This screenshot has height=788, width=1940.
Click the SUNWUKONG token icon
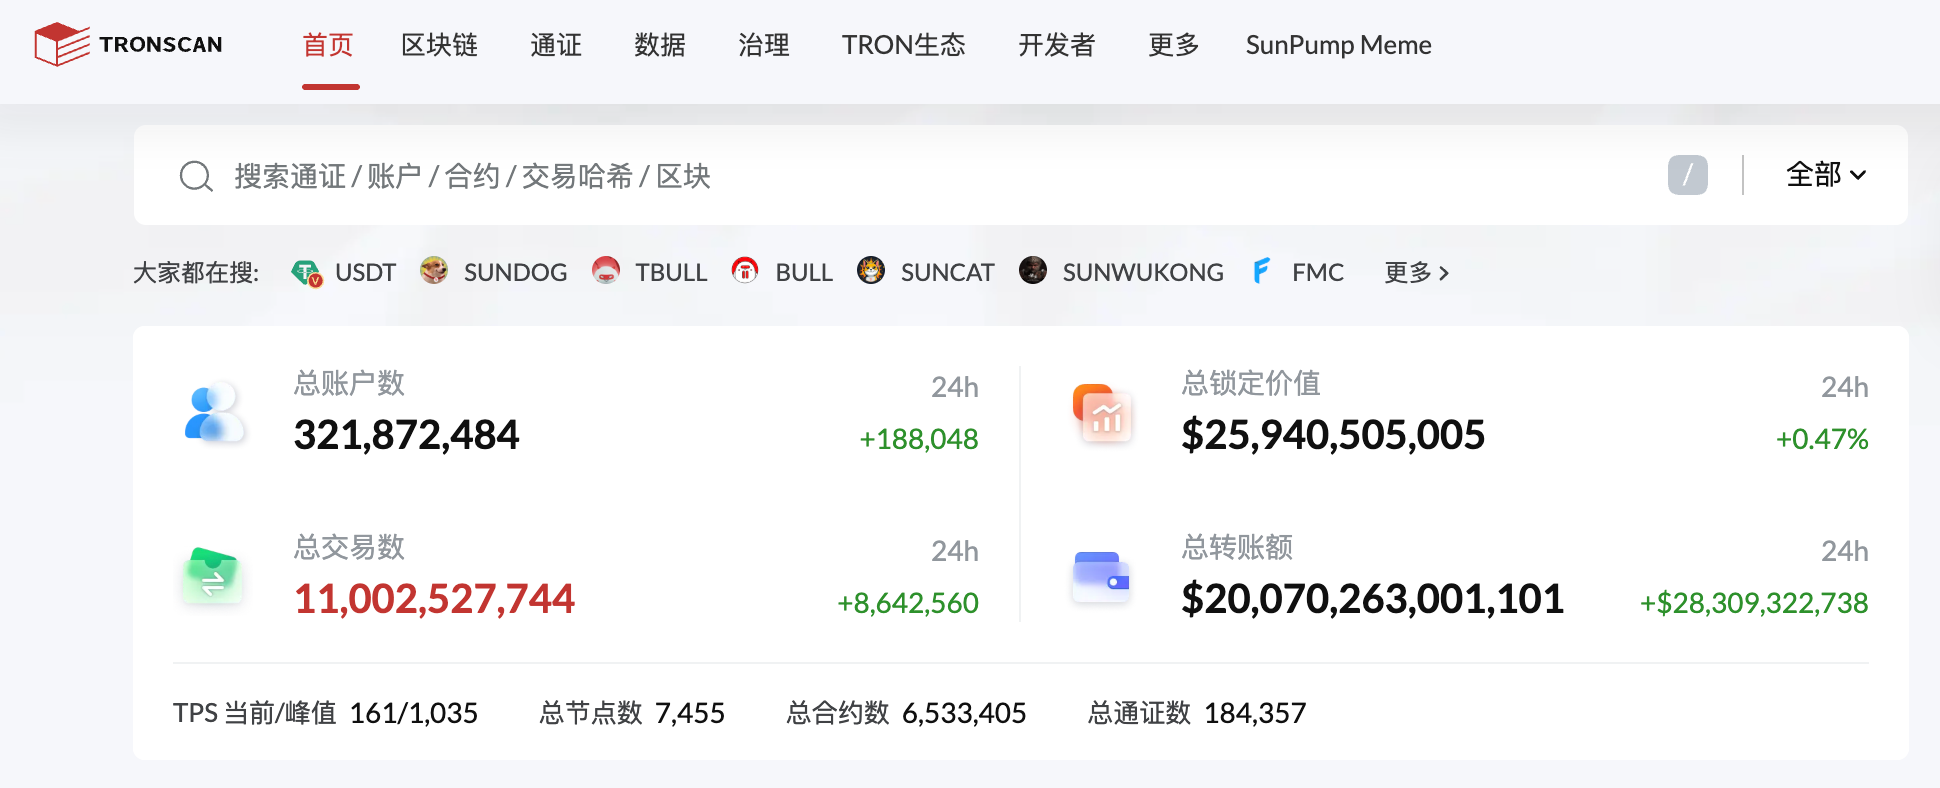pyautogui.click(x=1033, y=270)
